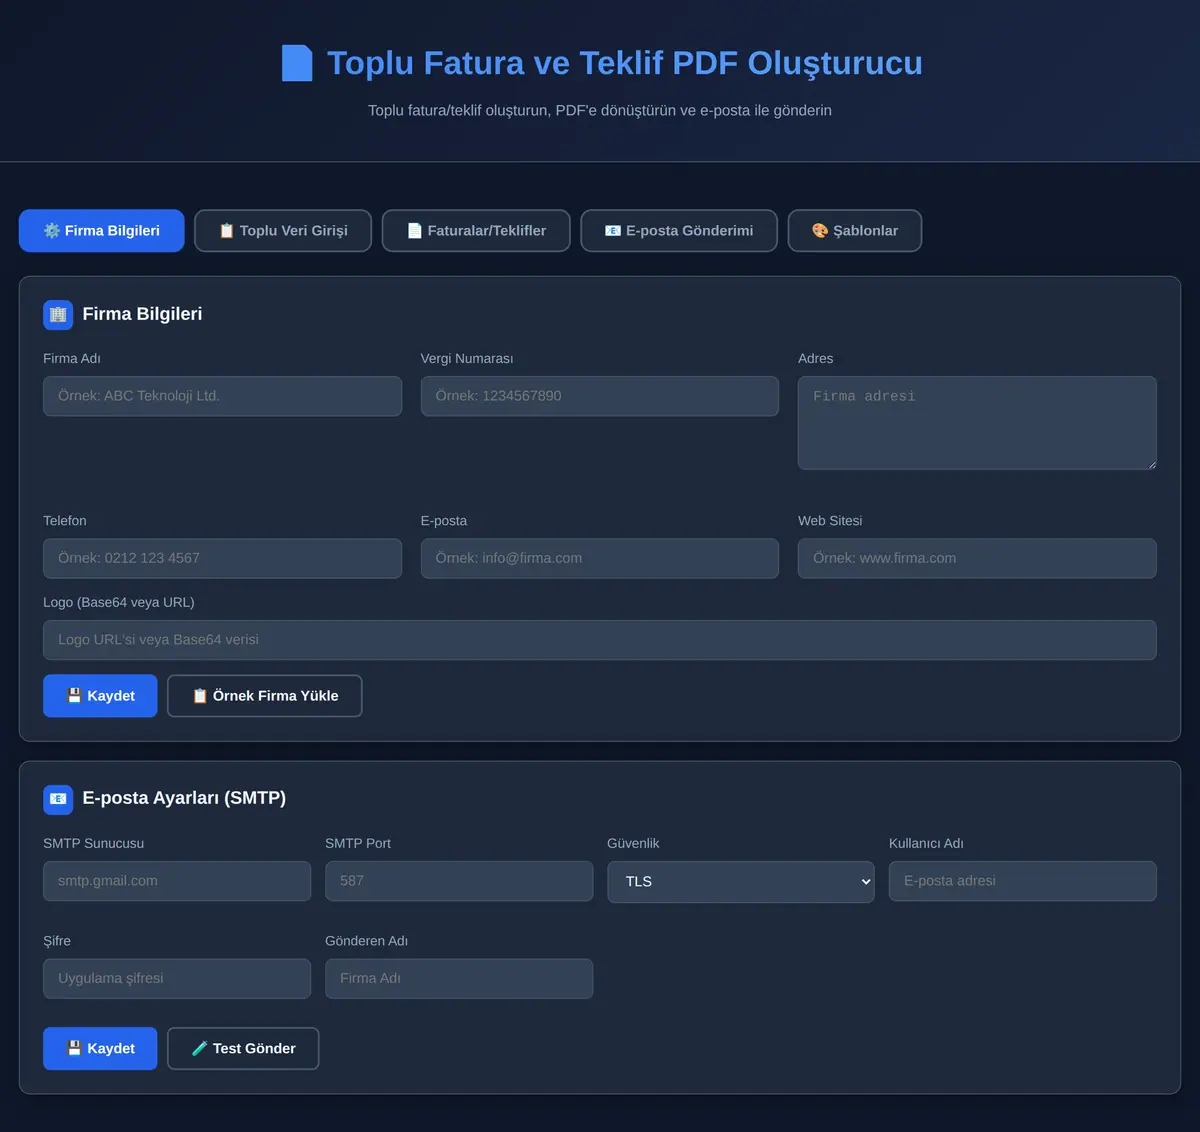Open the Güvenlik TLS dropdown
This screenshot has width=1200, height=1132.
741,882
